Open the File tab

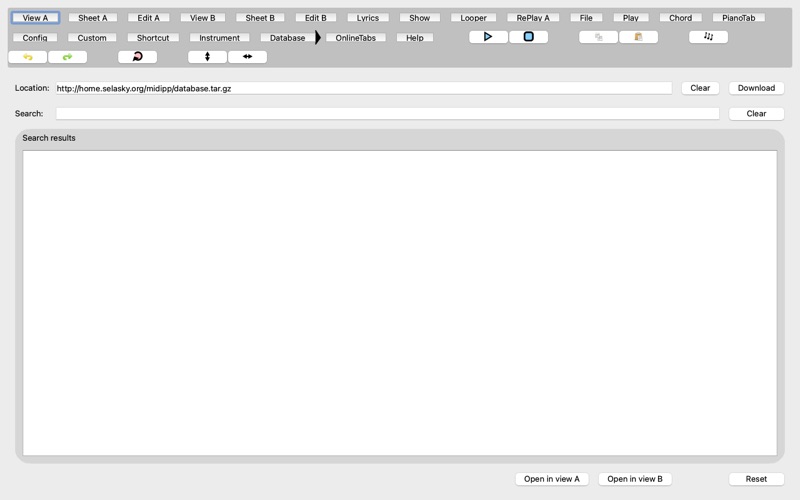pos(586,18)
